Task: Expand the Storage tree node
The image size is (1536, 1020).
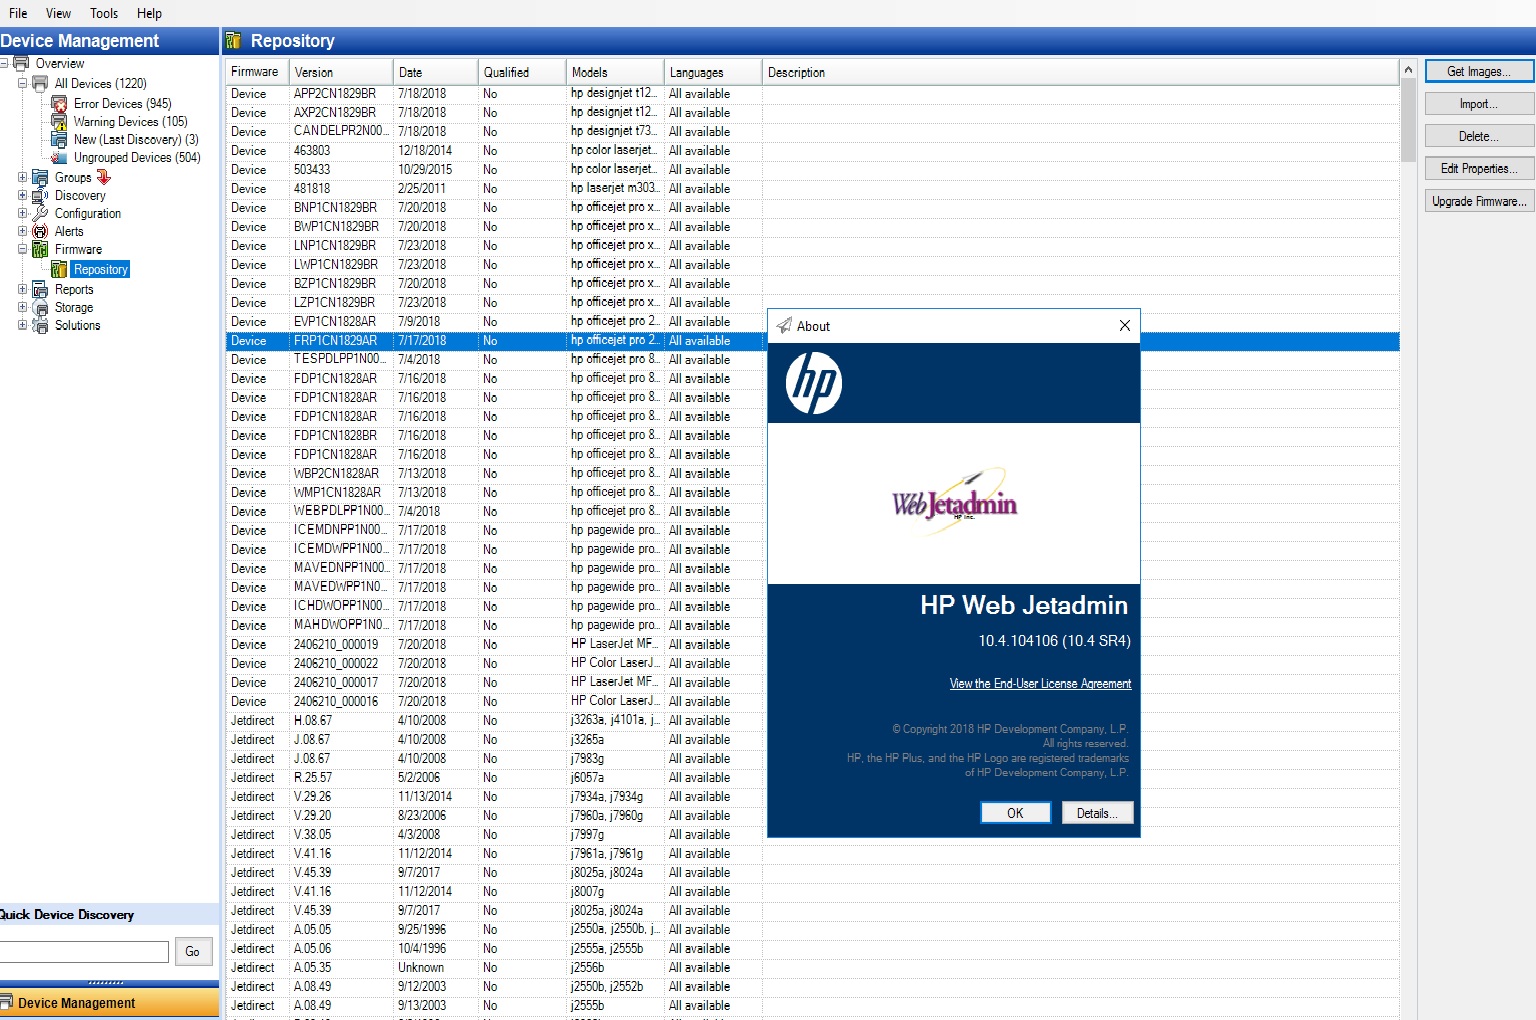Action: click(x=22, y=307)
